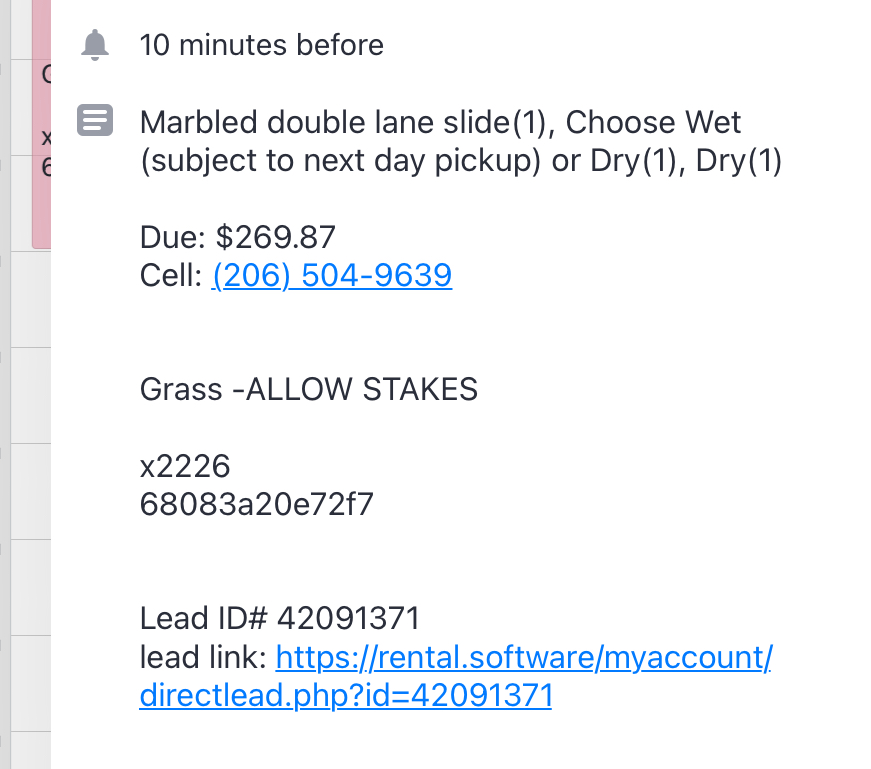Image resolution: width=871 pixels, height=769 pixels.
Task: Click the "Grass -ALLOW STAKES" note
Action: [309, 389]
